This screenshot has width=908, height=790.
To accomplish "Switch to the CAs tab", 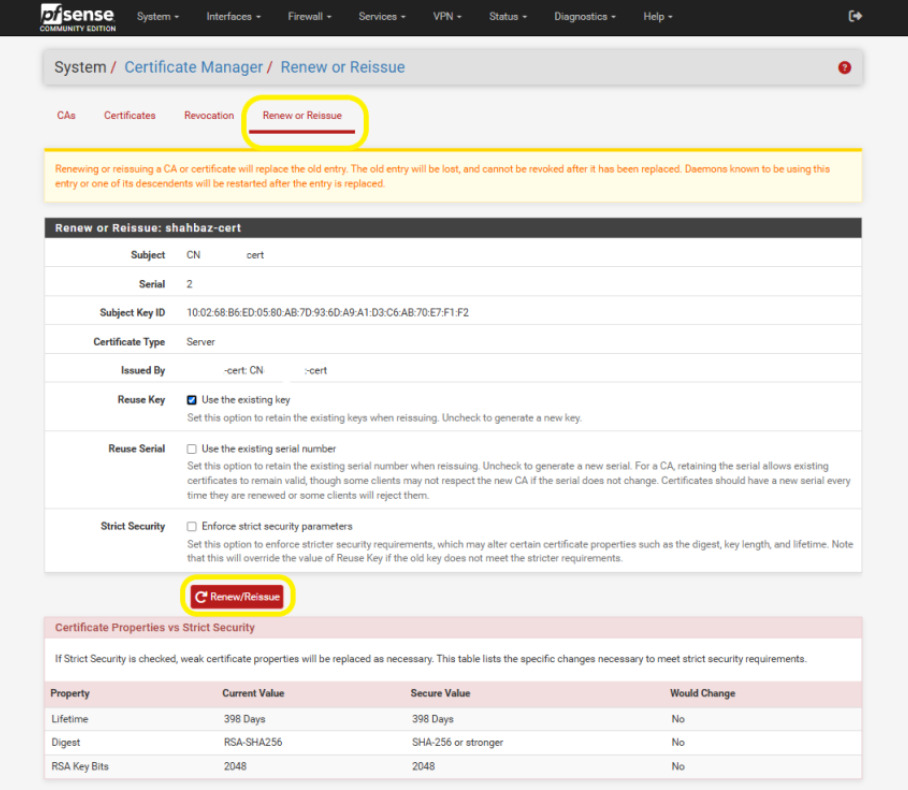I will click(66, 116).
